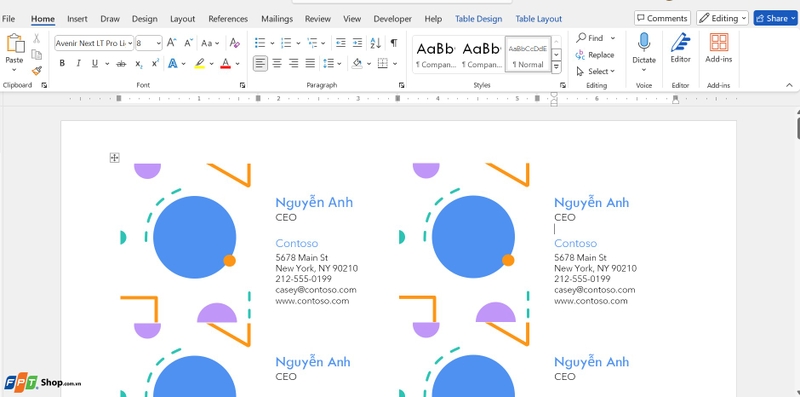The image size is (800, 397).
Task: Open the Styles pane launcher
Action: [563, 85]
